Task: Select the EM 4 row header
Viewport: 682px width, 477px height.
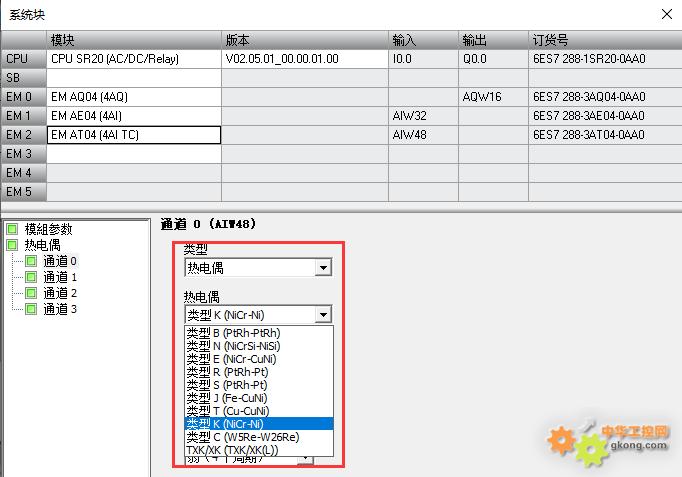Action: tap(24, 173)
